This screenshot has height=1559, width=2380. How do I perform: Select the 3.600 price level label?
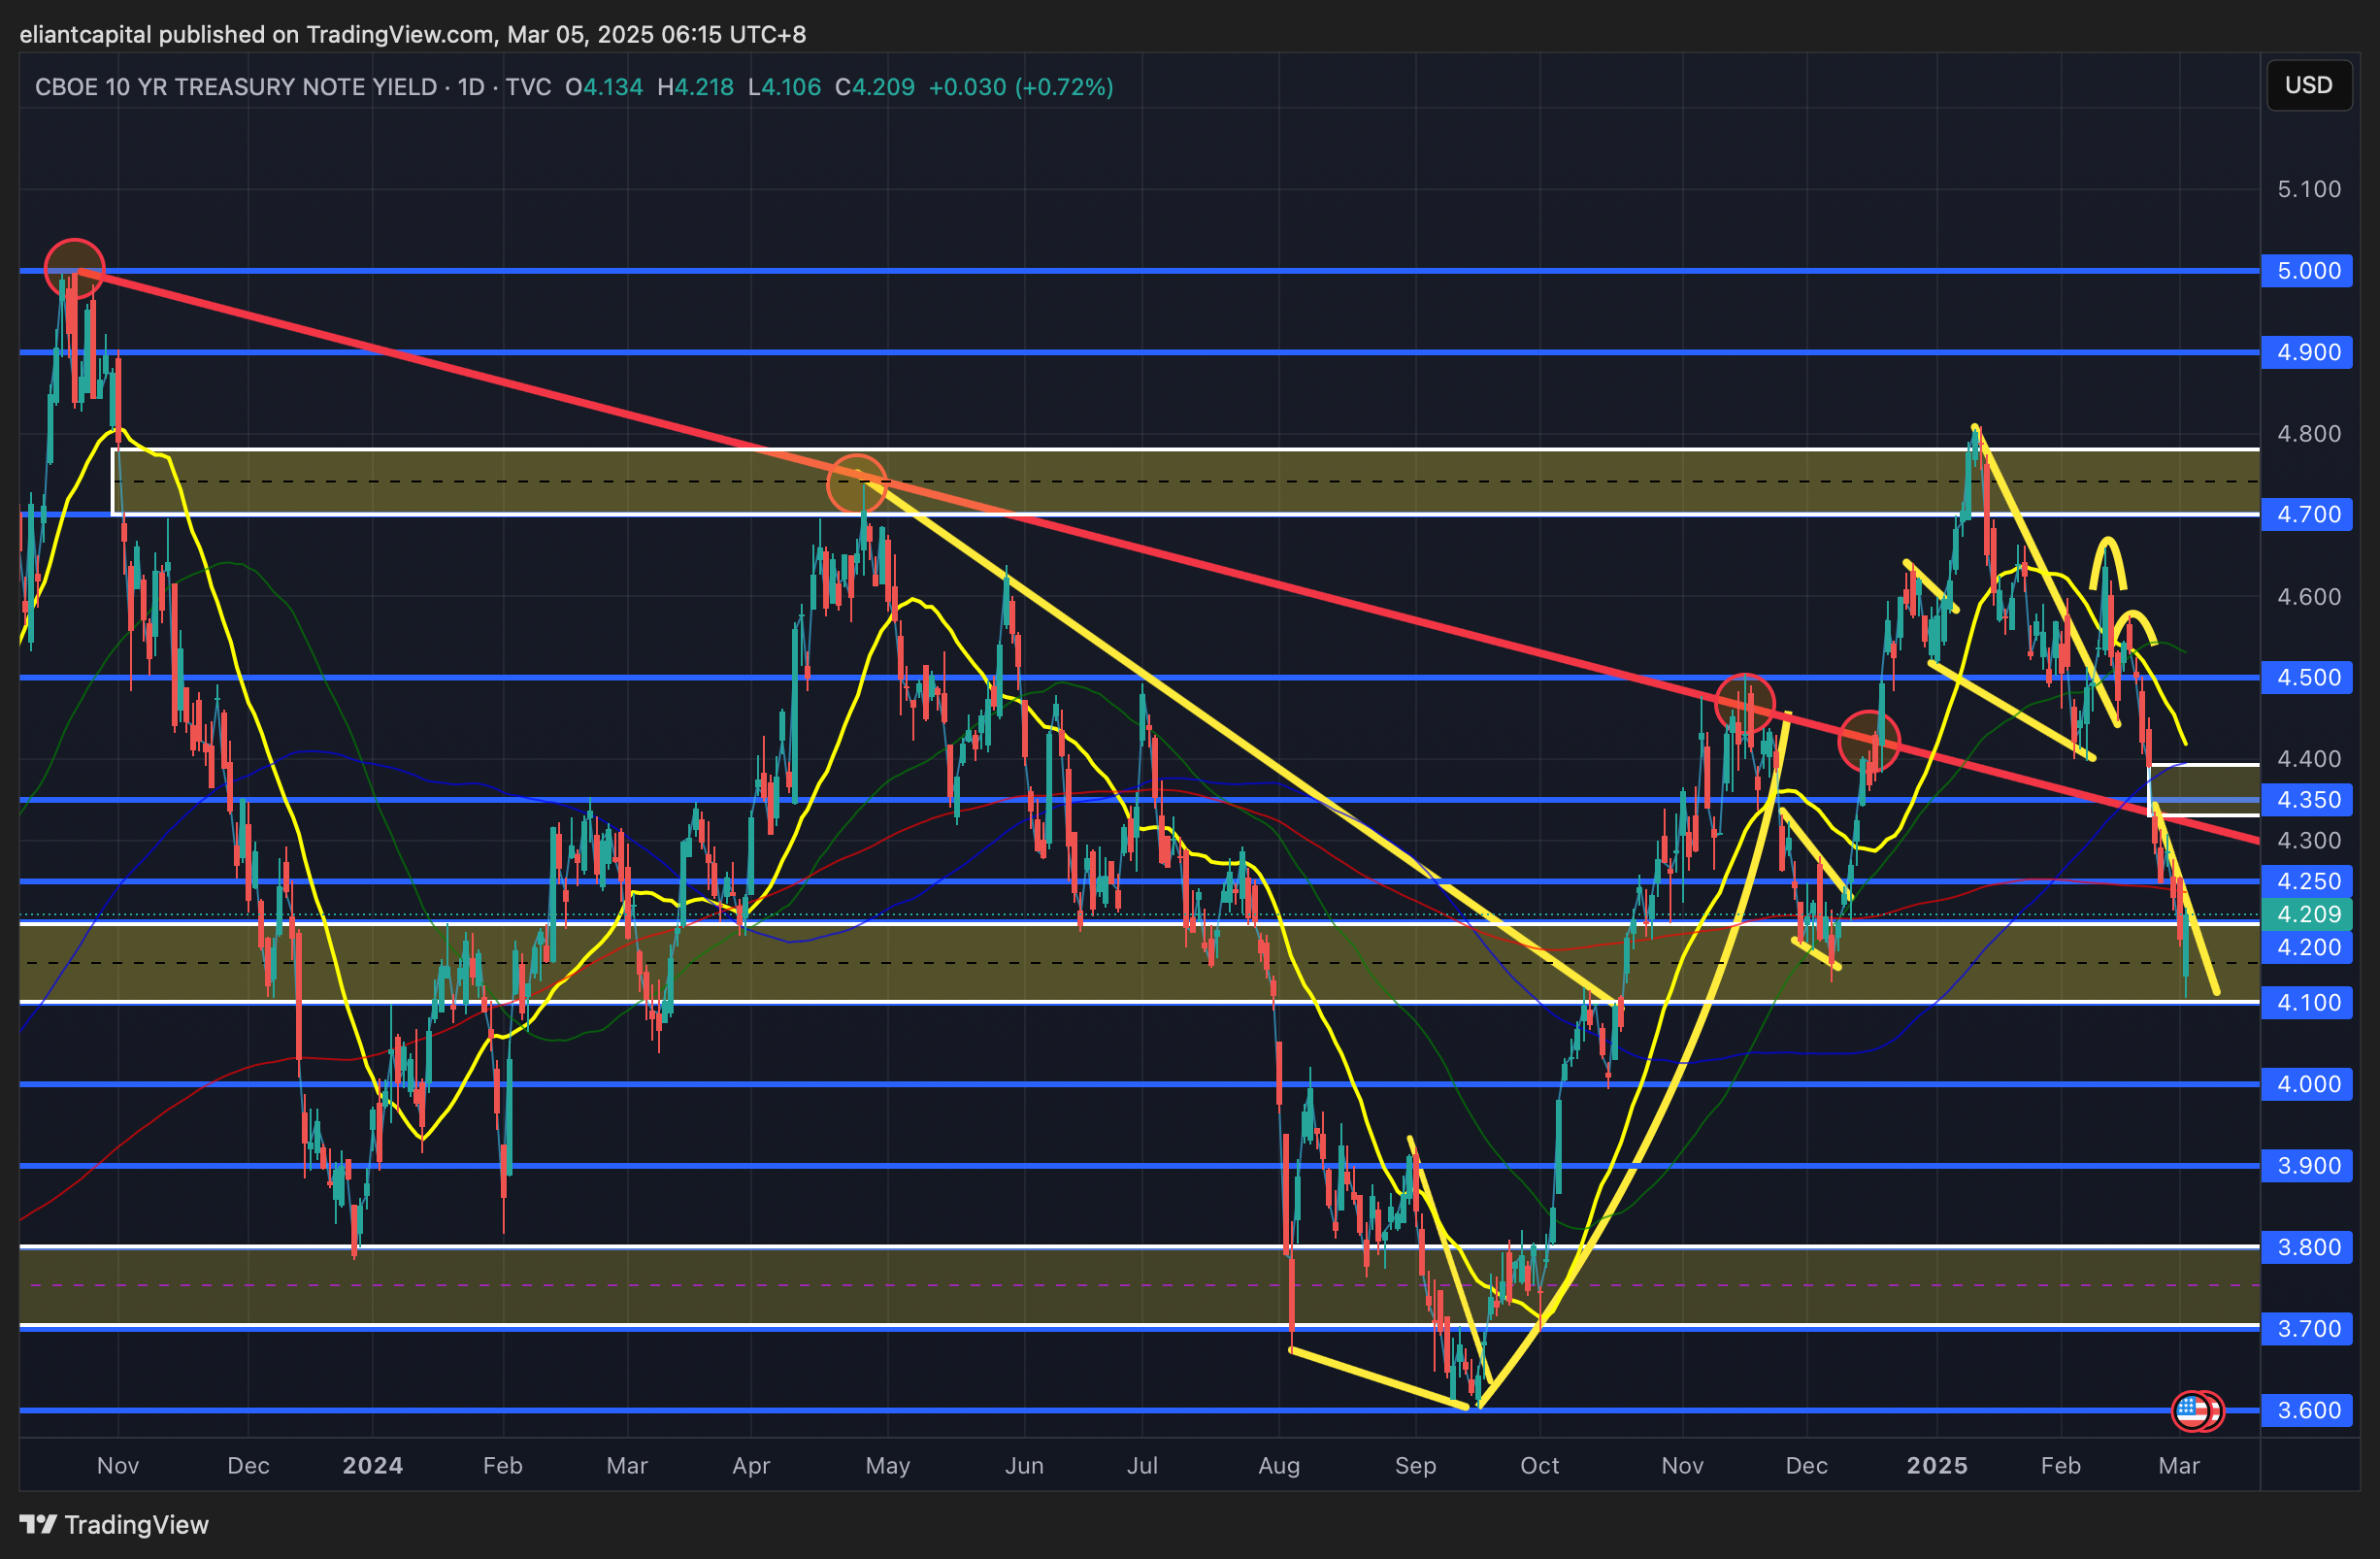point(2308,1410)
